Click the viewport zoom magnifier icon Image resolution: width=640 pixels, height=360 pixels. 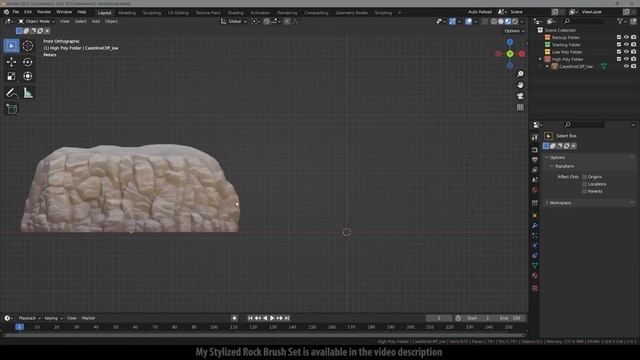coord(520,74)
